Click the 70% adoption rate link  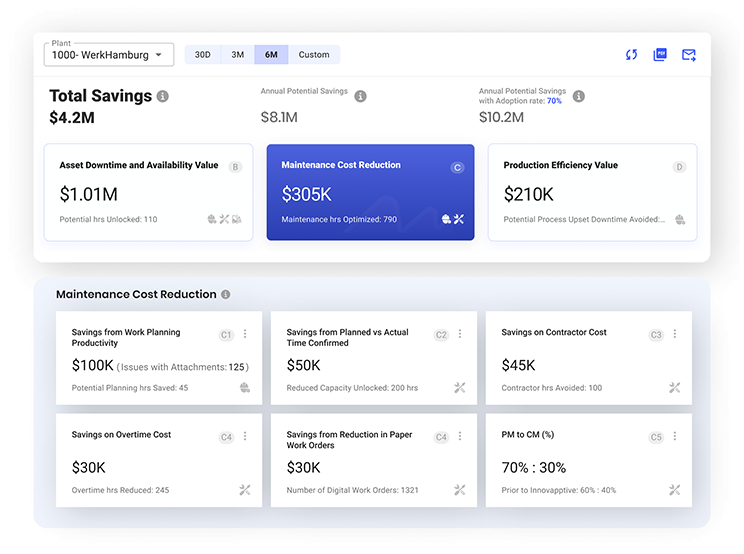pos(554,101)
